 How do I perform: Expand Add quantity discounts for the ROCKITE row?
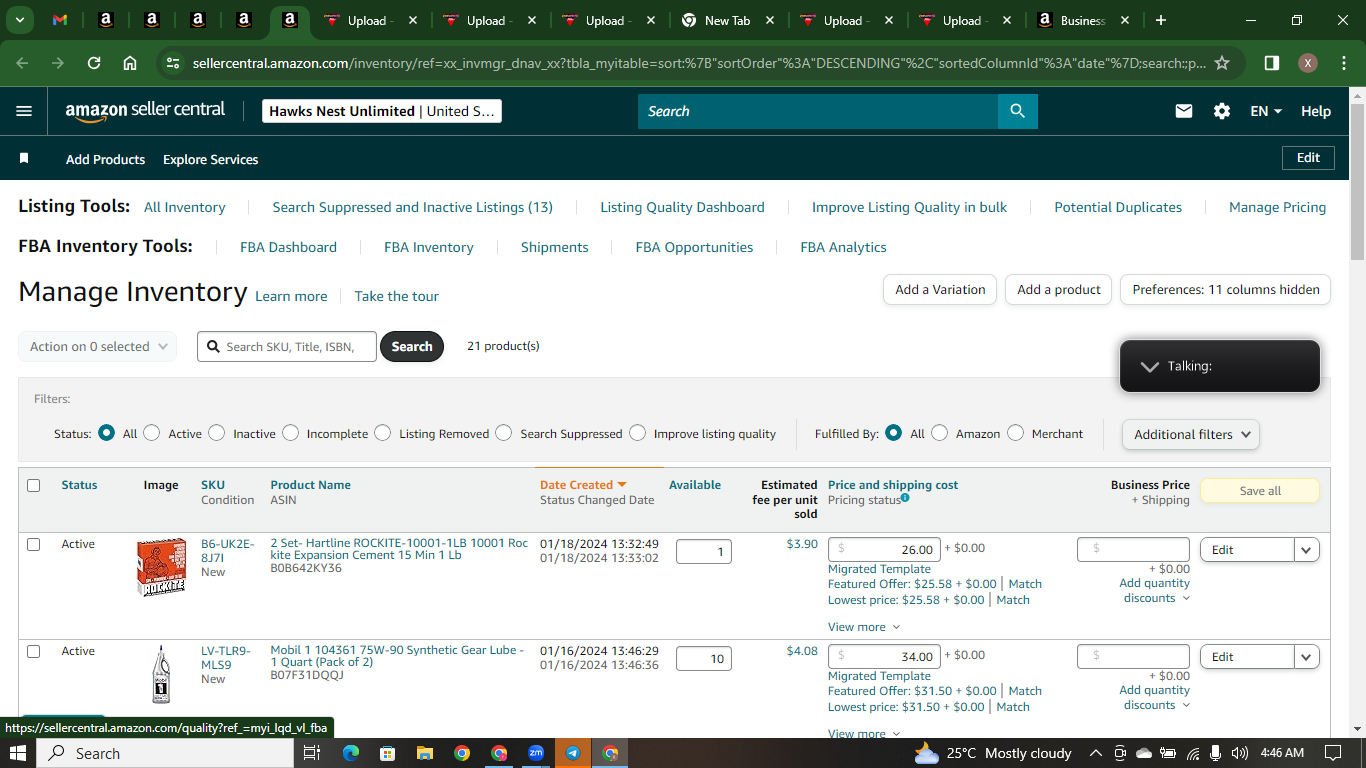coord(1155,590)
